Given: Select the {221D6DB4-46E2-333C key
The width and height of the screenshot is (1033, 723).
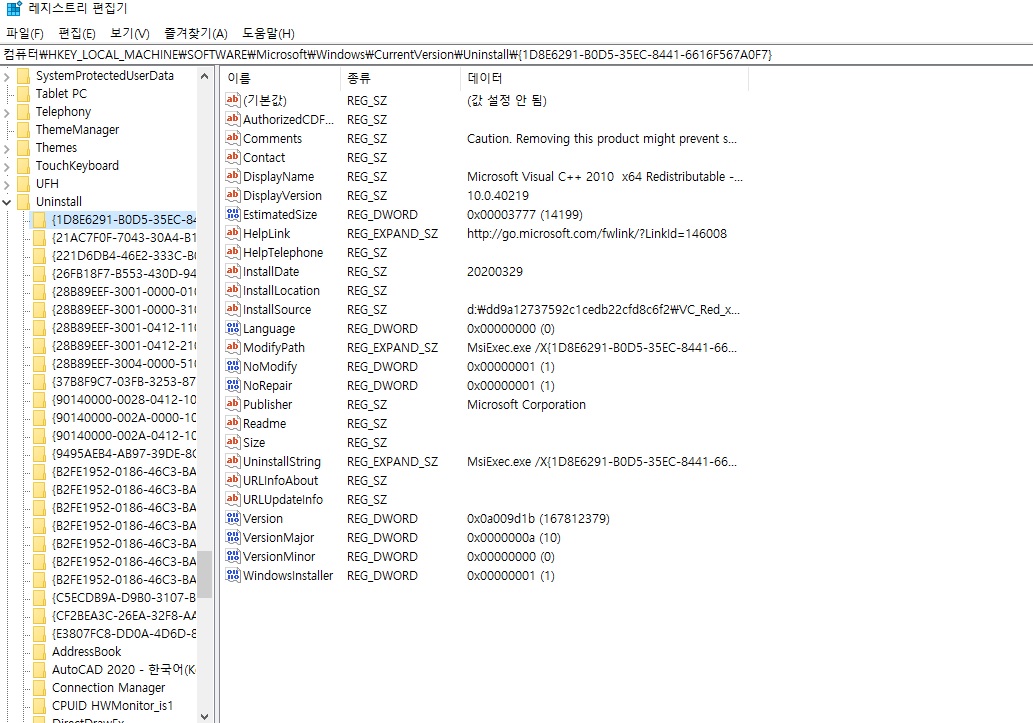Looking at the screenshot, I should (124, 256).
